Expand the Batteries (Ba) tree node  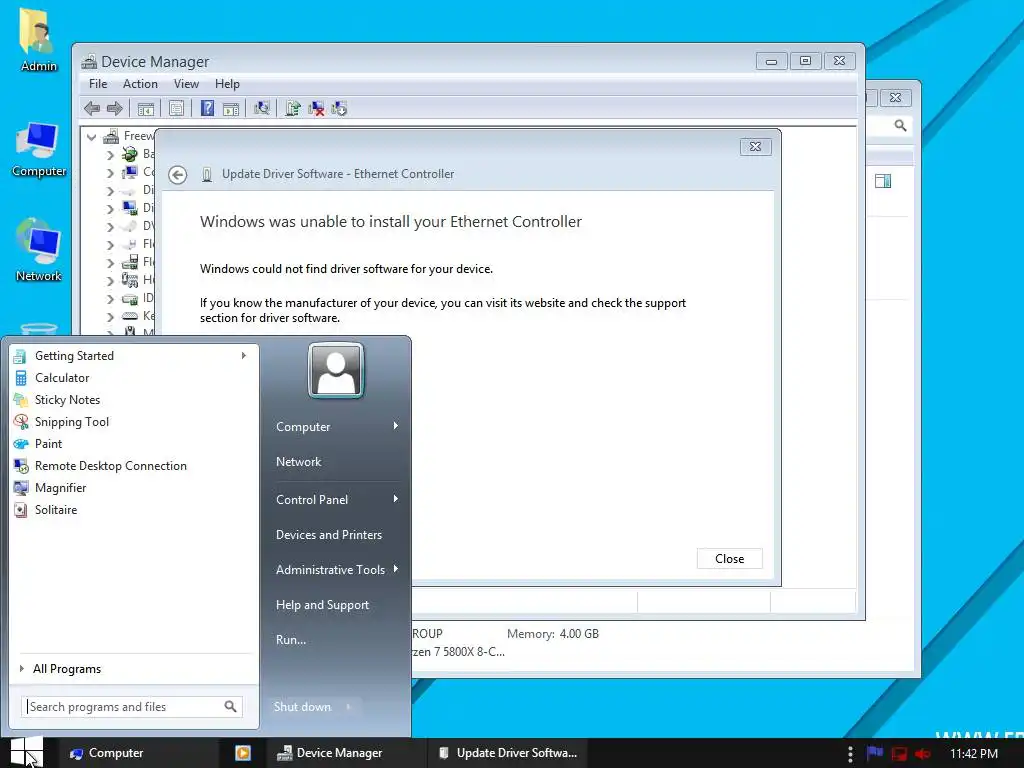click(110, 155)
